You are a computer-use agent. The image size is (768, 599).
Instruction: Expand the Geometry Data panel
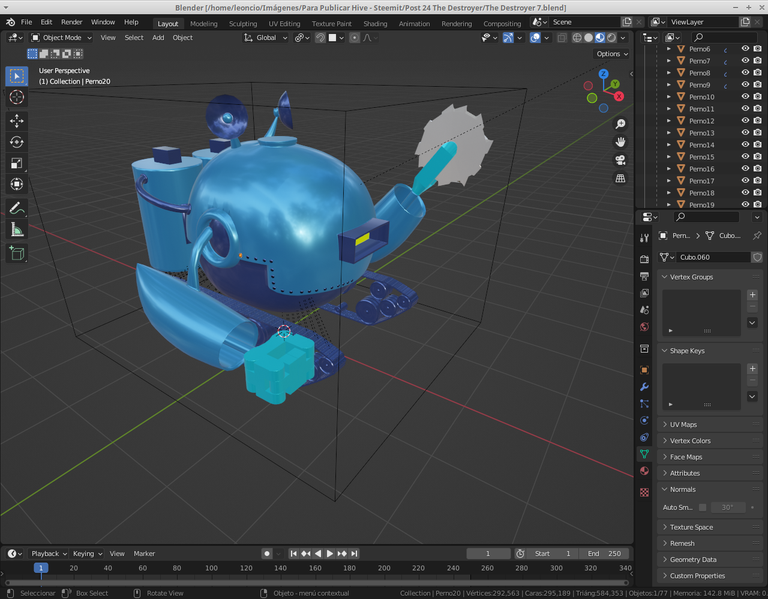coord(692,560)
